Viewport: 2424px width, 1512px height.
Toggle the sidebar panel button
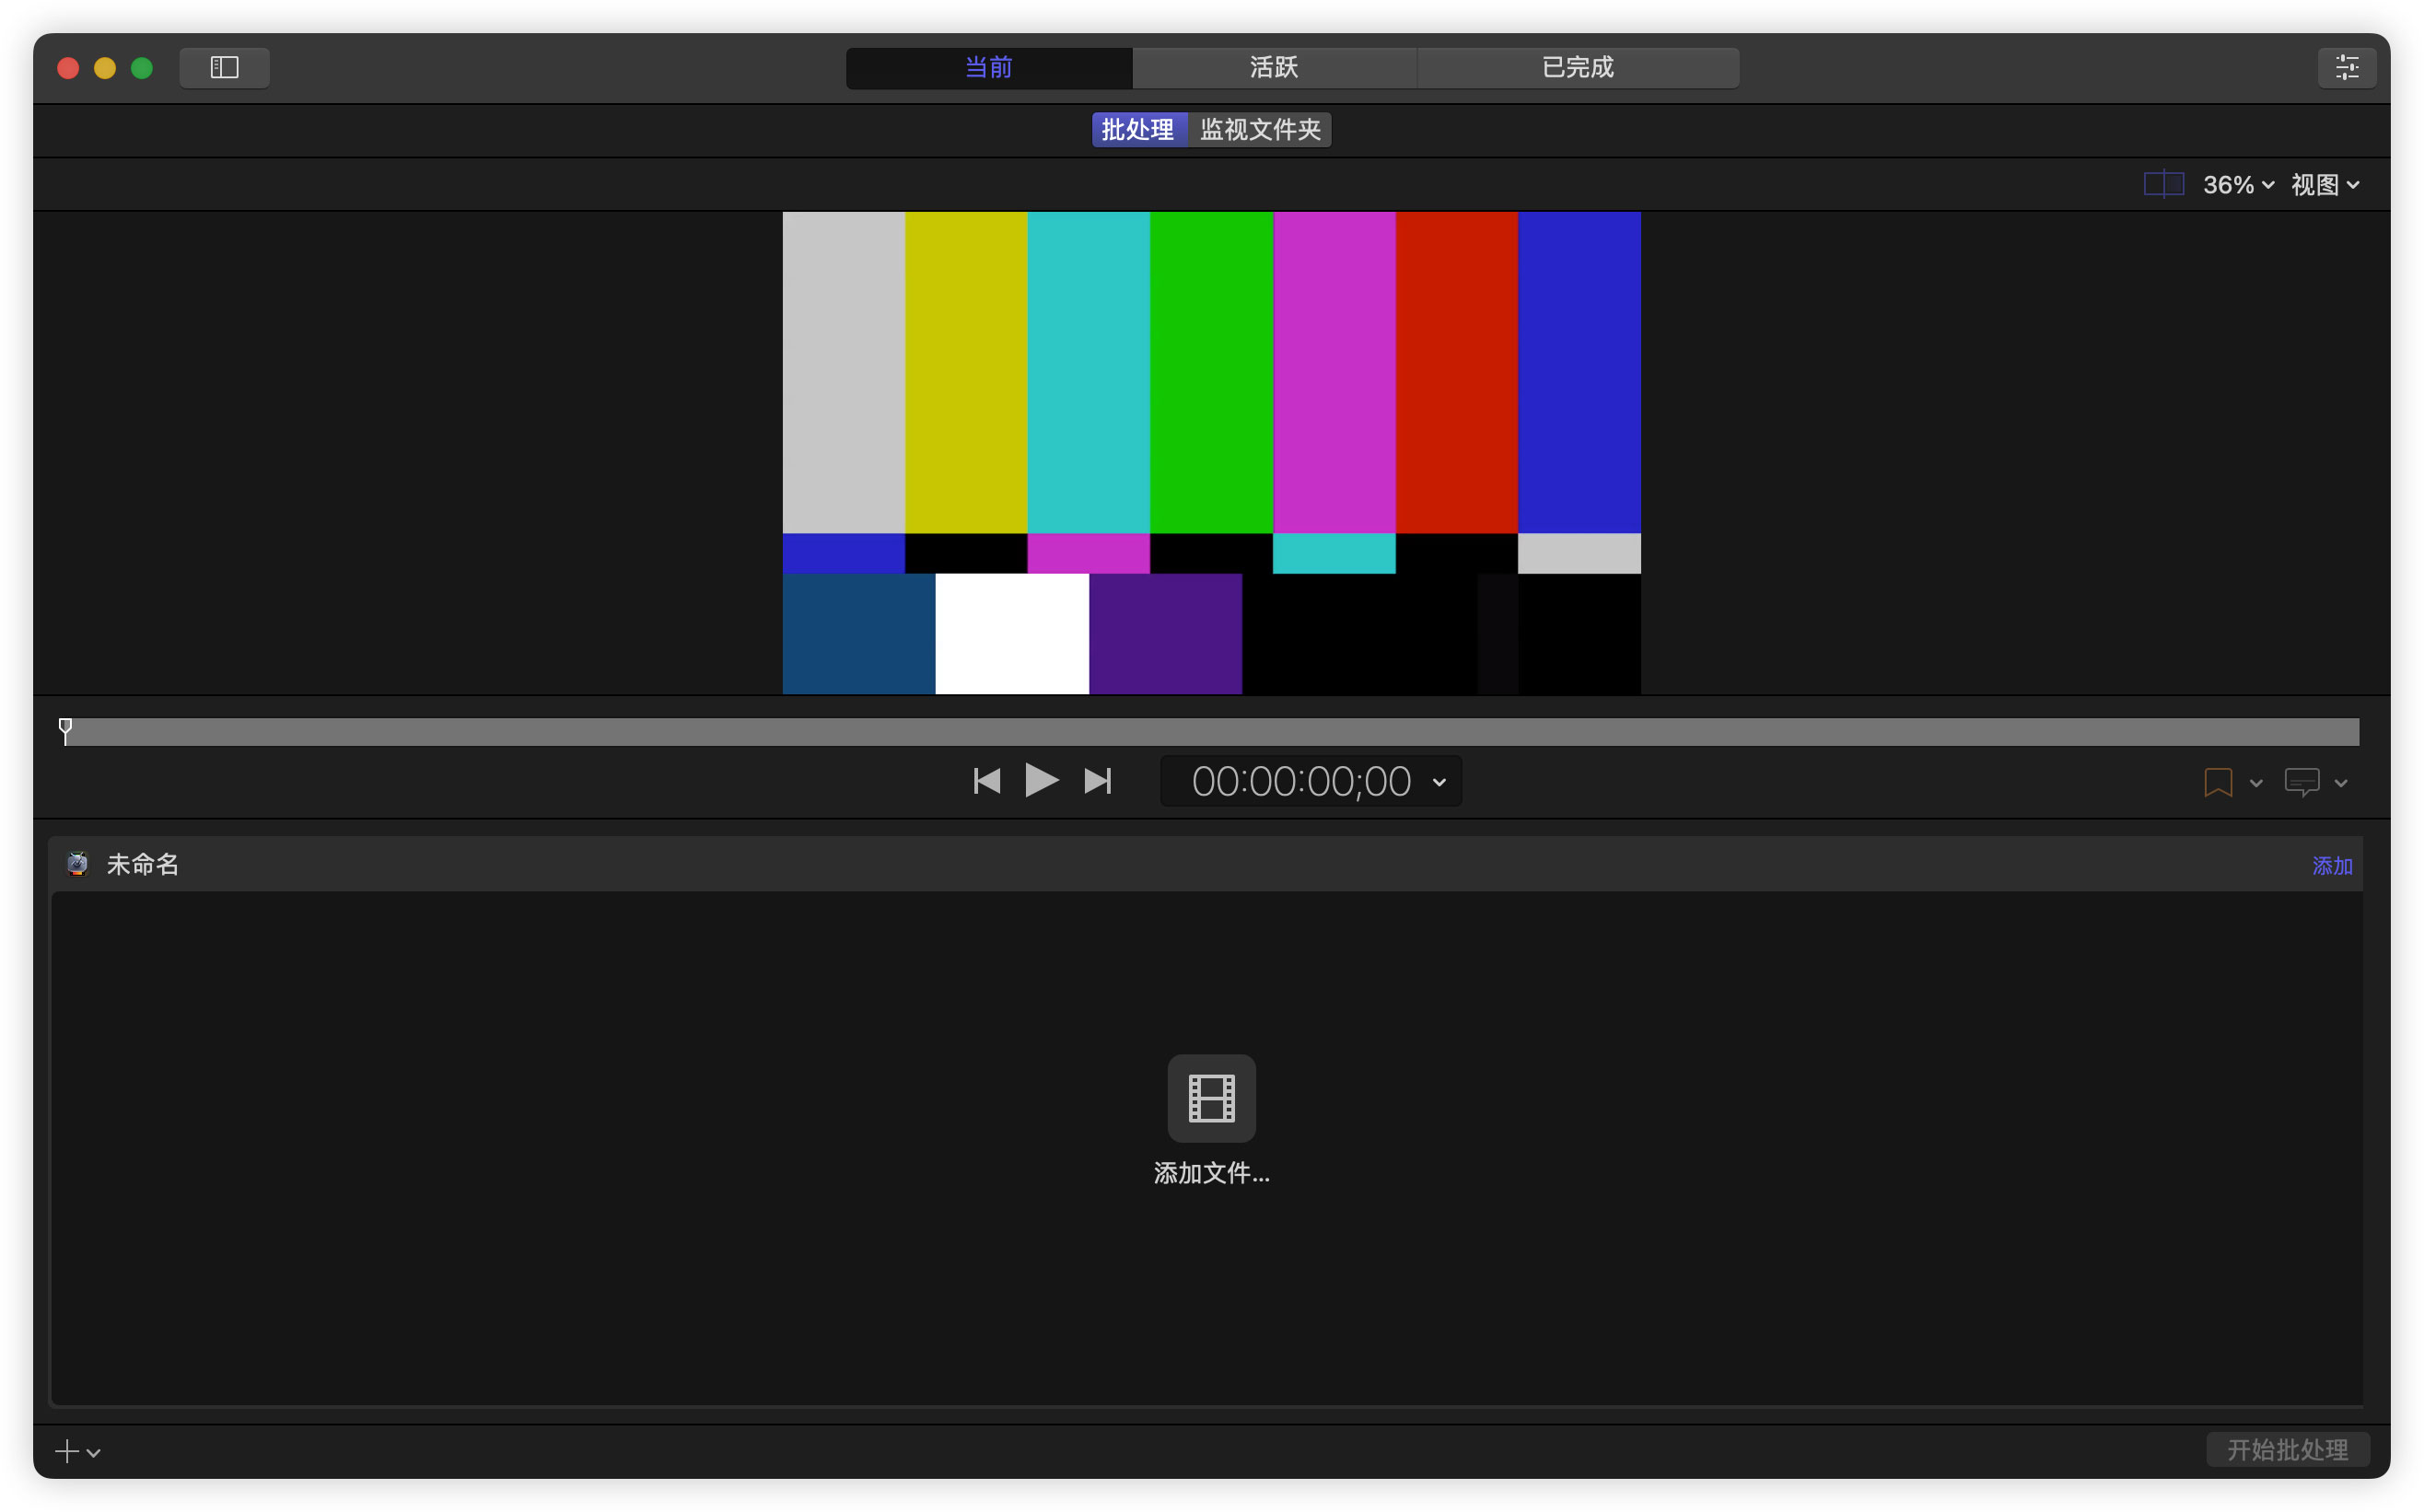coord(224,67)
